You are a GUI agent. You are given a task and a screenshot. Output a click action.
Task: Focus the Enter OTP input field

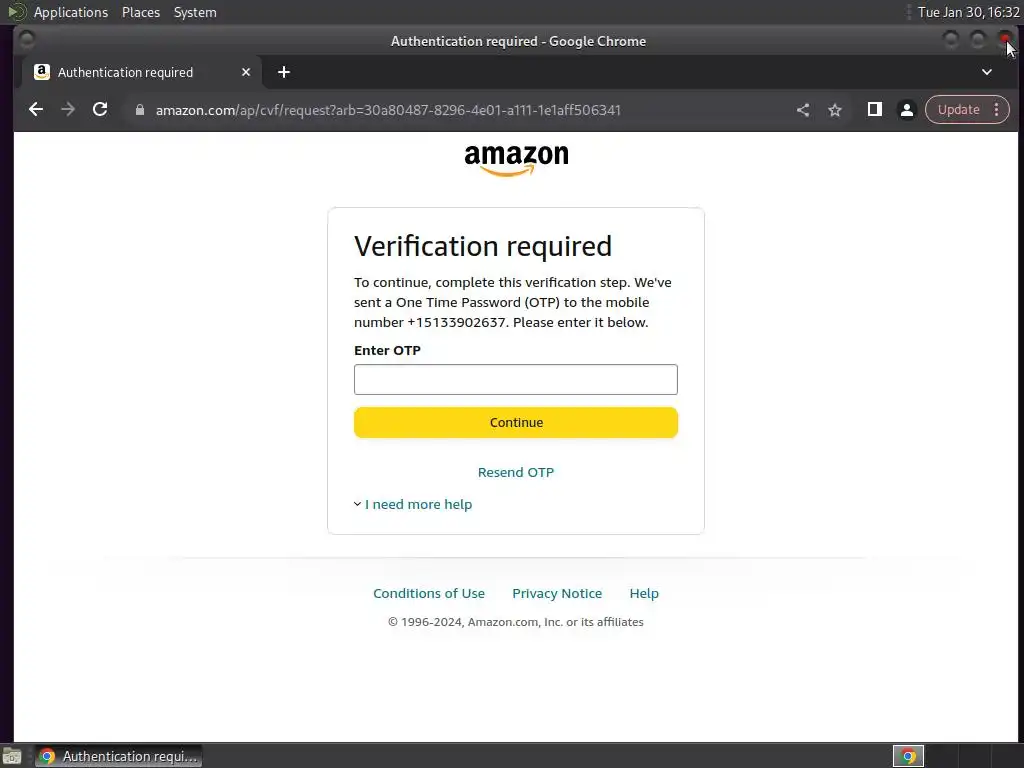516,379
